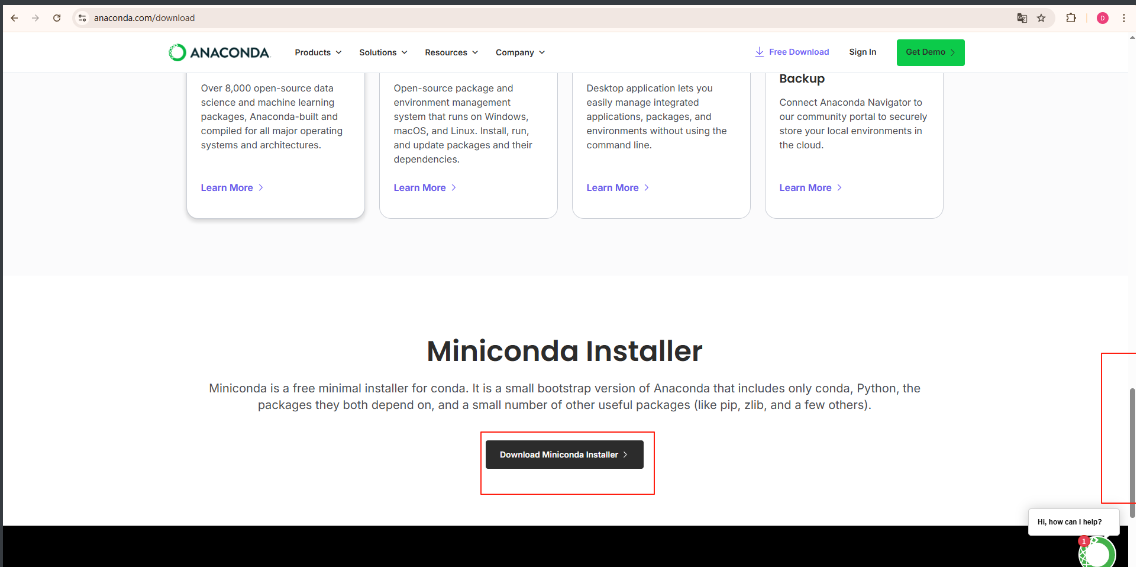Click the Anaconda logo
The image size is (1136, 567).
click(219, 52)
